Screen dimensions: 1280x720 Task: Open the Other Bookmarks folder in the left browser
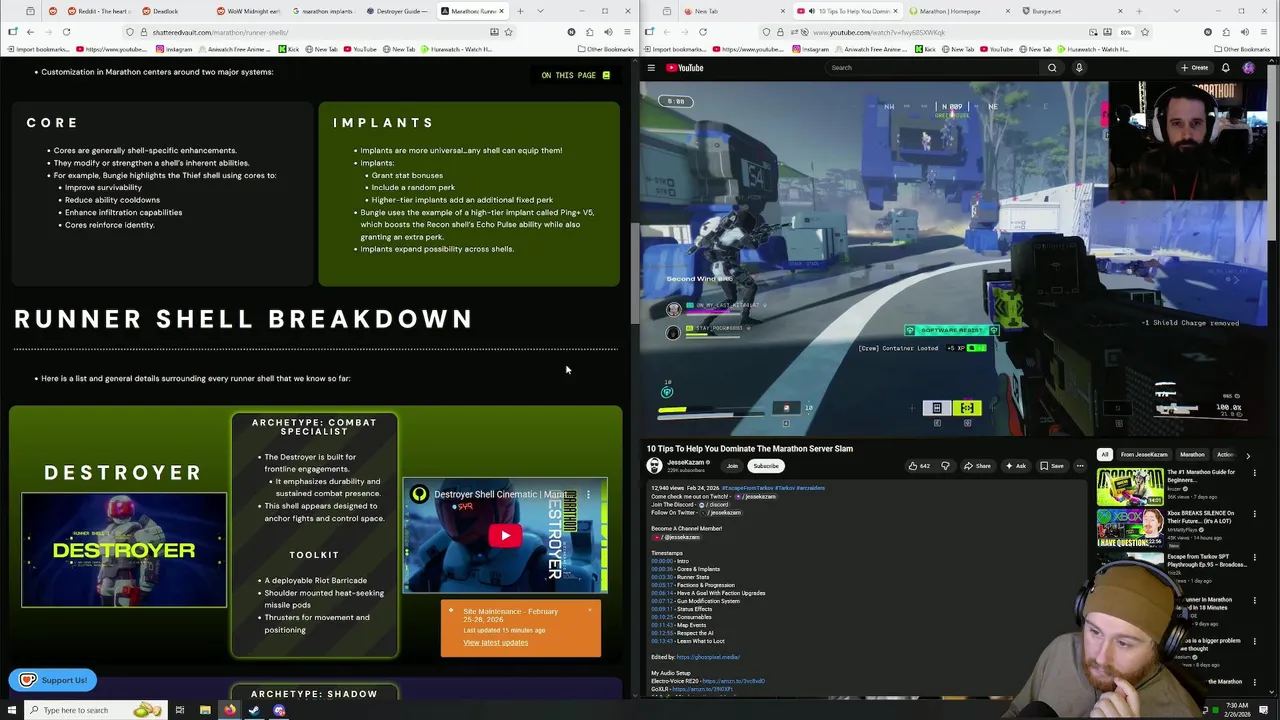(x=605, y=49)
